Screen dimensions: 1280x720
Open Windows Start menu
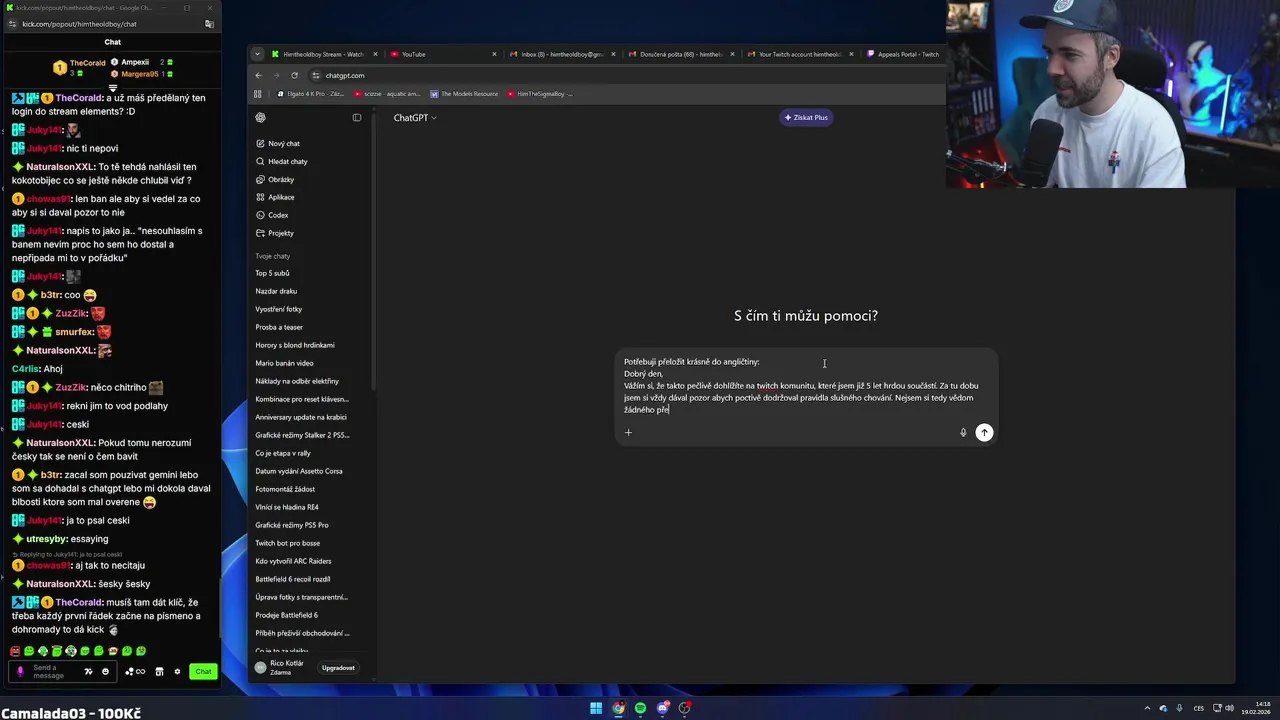pos(596,708)
